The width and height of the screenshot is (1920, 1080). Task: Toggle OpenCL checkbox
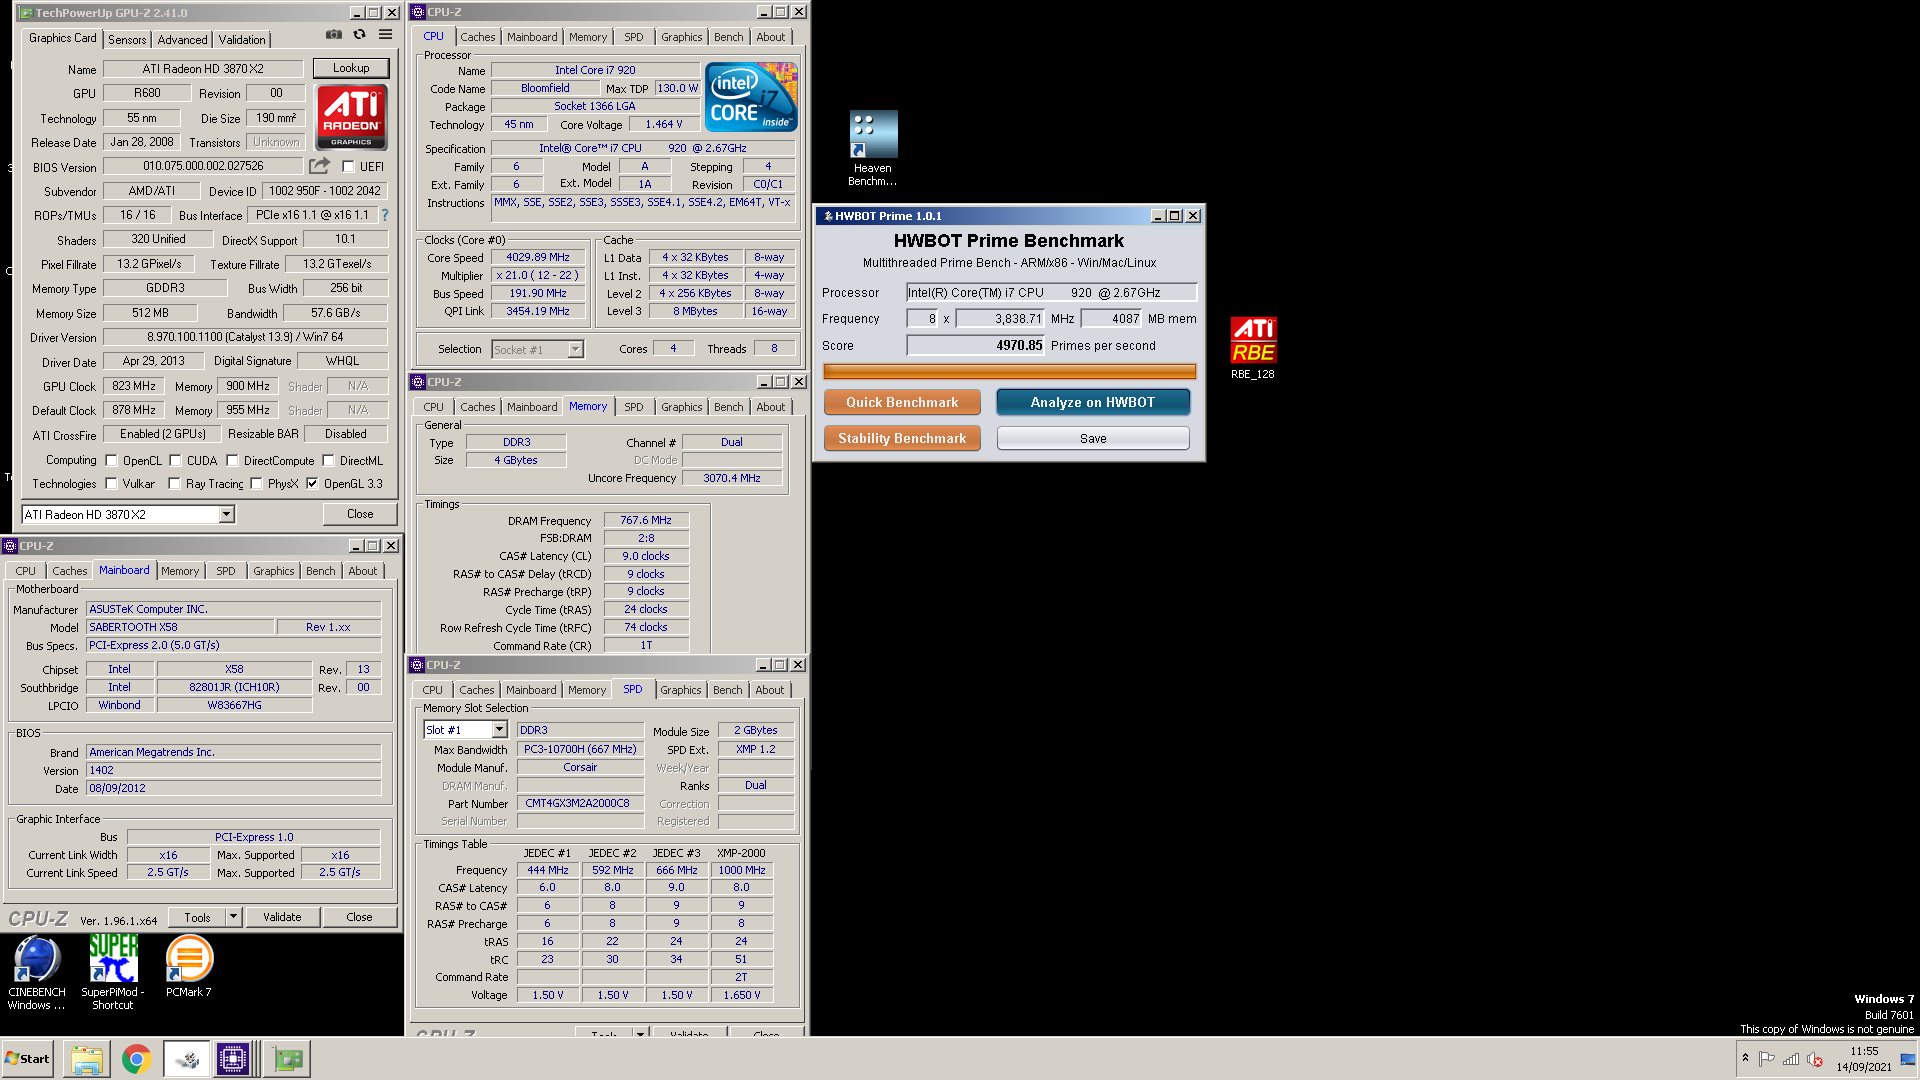pyautogui.click(x=111, y=461)
